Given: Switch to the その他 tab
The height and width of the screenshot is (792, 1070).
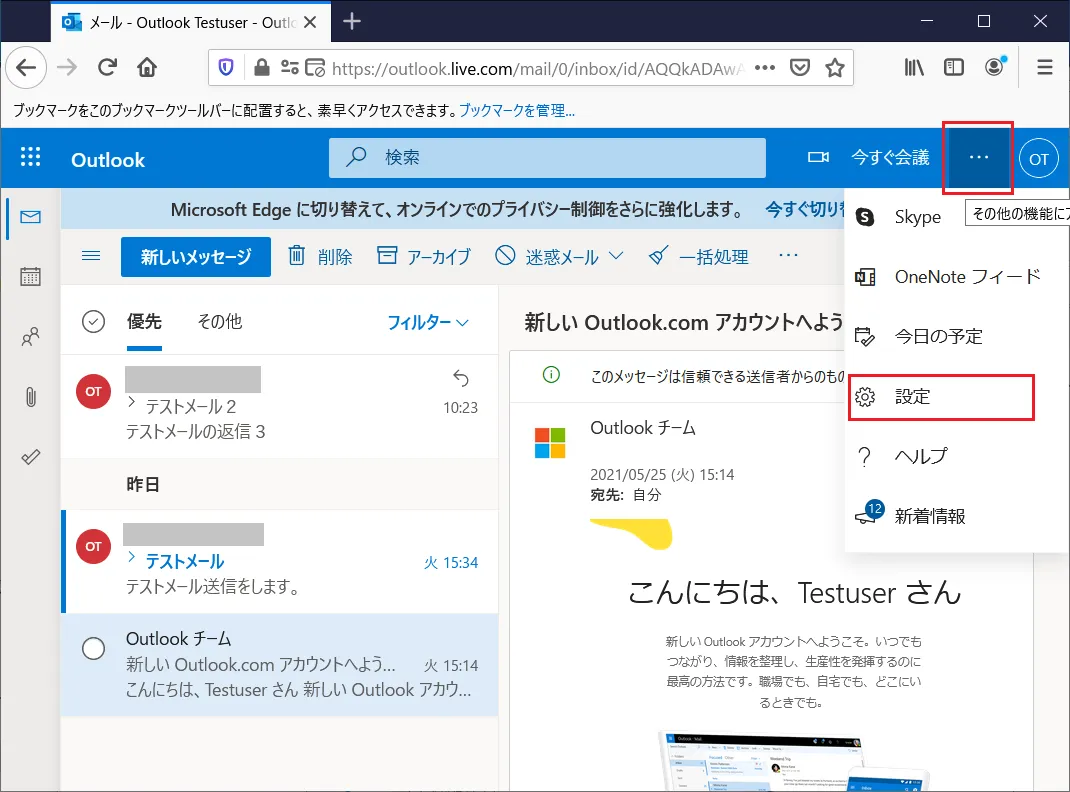Looking at the screenshot, I should [220, 321].
